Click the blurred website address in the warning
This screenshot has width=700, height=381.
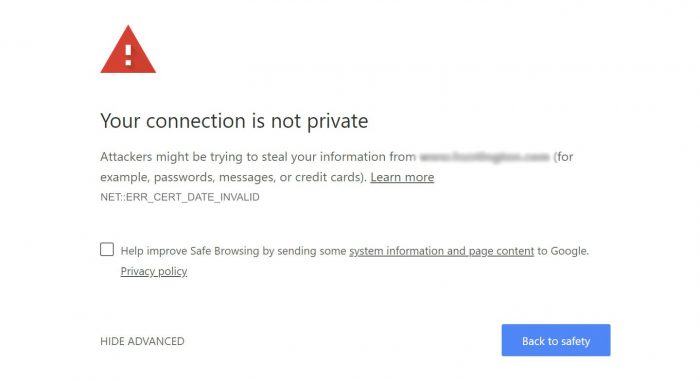coord(485,157)
